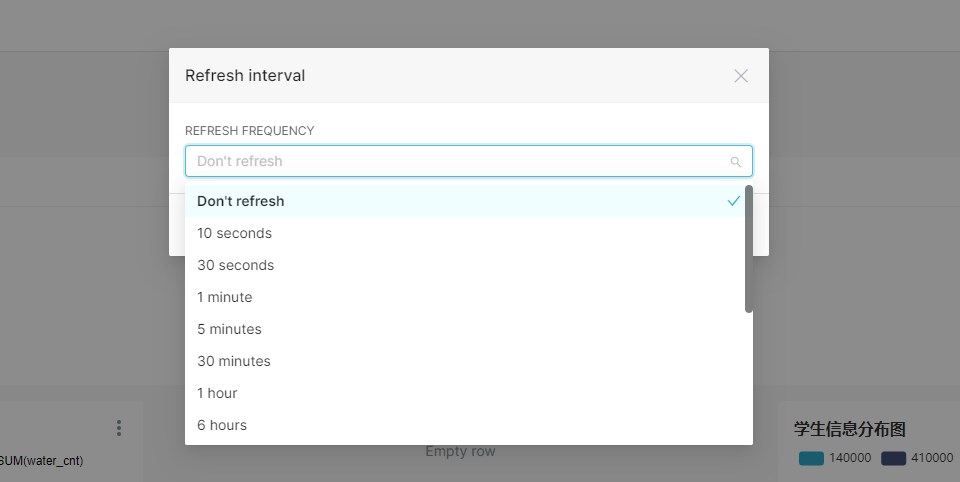Choose the 30 minutes option
Image resolution: width=960 pixels, height=482 pixels.
point(234,361)
